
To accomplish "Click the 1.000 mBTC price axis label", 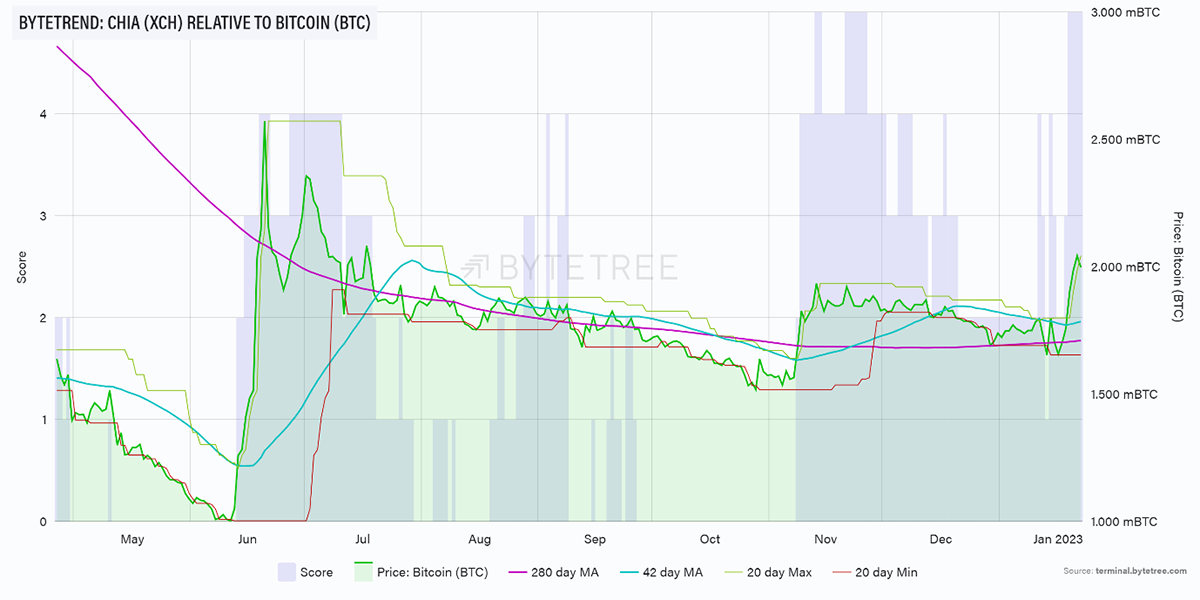I will point(1127,522).
